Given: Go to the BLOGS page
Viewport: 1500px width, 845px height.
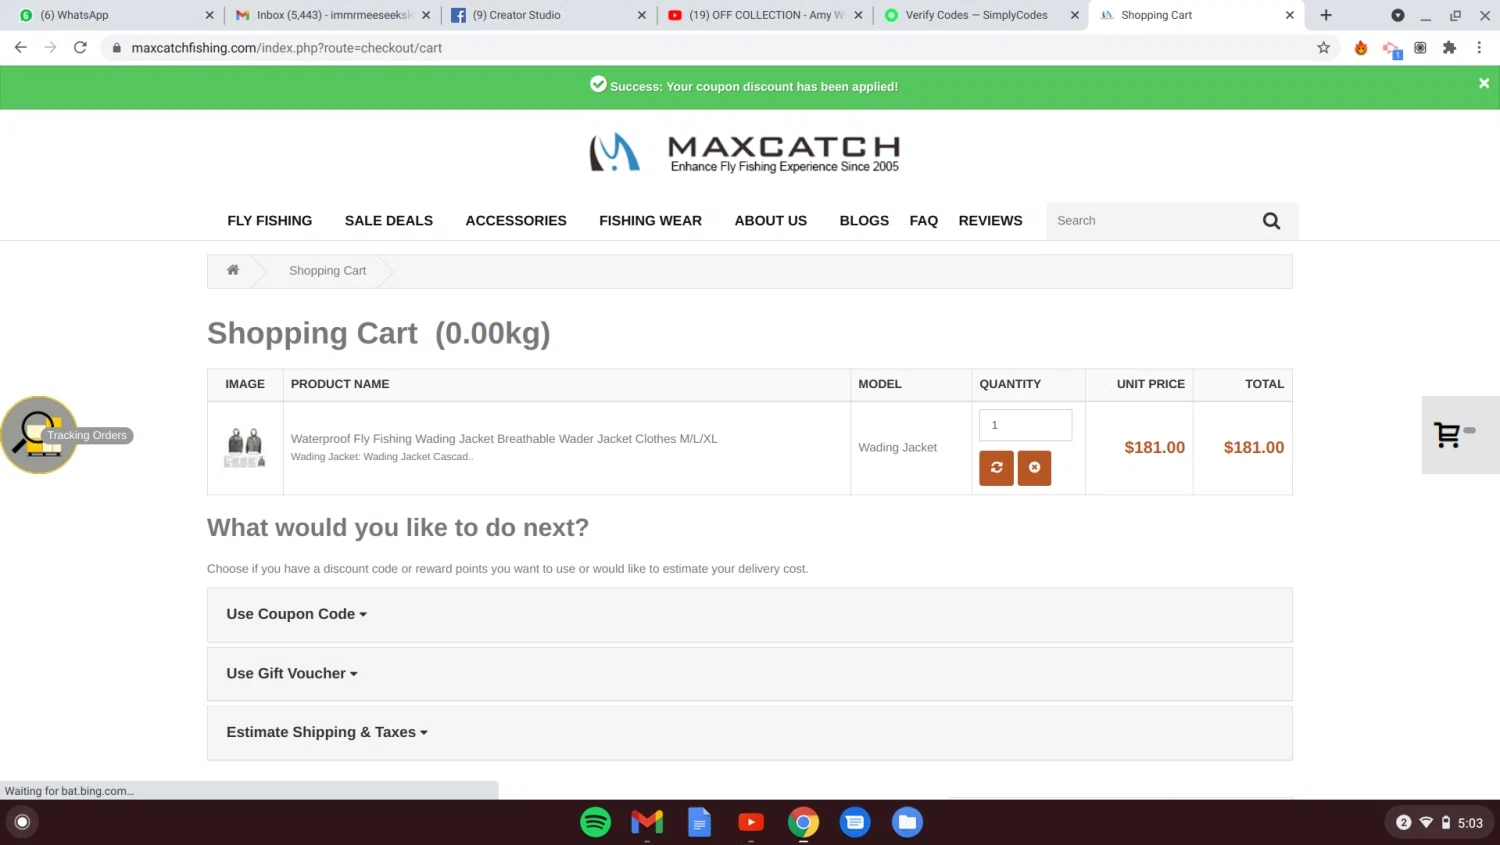Looking at the screenshot, I should point(864,221).
